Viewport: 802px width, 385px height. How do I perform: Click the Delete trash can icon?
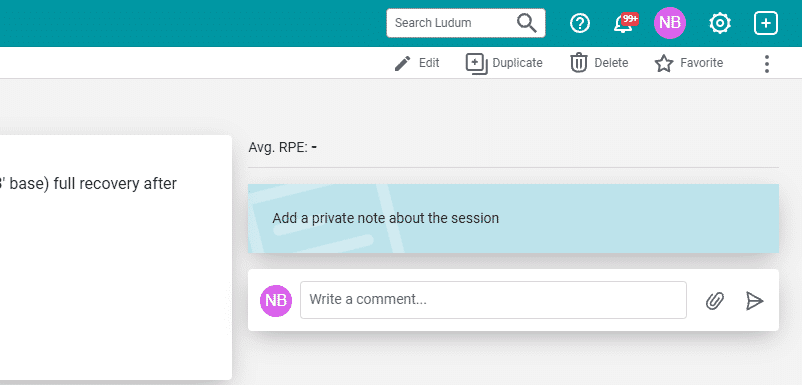coord(578,63)
